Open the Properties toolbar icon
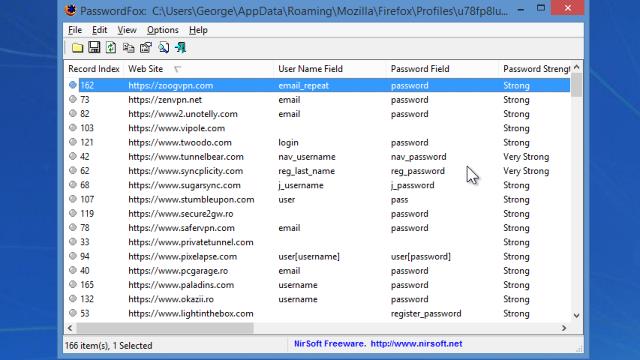This screenshot has width=640, height=360. [146, 48]
